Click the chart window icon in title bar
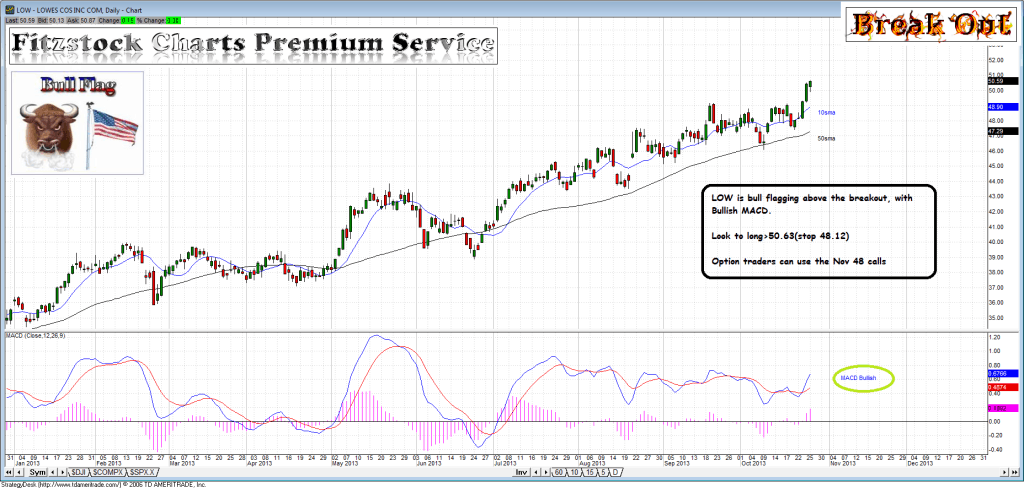The height and width of the screenshot is (488, 1024). tap(7, 7)
